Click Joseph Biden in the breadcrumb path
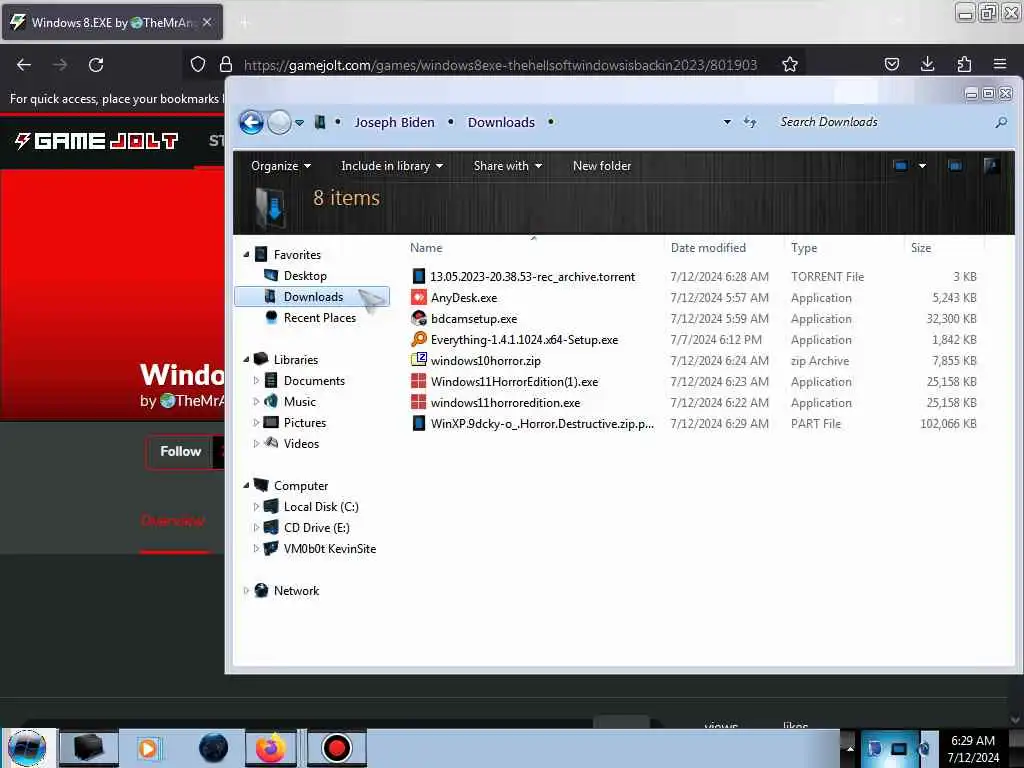 click(394, 122)
